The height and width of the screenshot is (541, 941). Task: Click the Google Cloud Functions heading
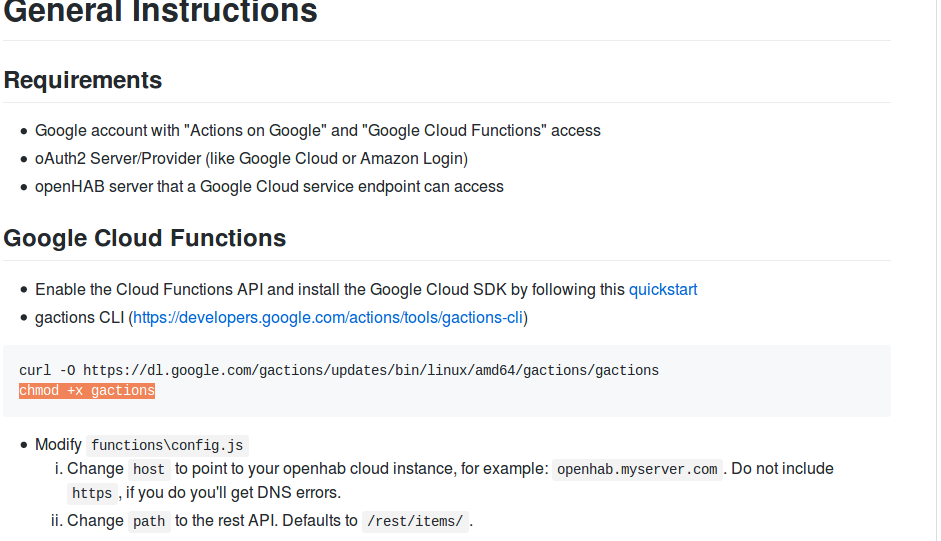click(145, 238)
